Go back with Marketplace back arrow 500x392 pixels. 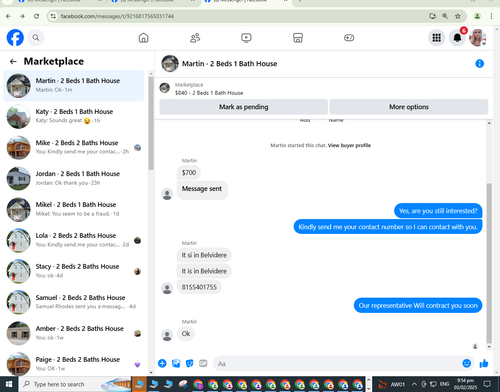pyautogui.click(x=13, y=61)
